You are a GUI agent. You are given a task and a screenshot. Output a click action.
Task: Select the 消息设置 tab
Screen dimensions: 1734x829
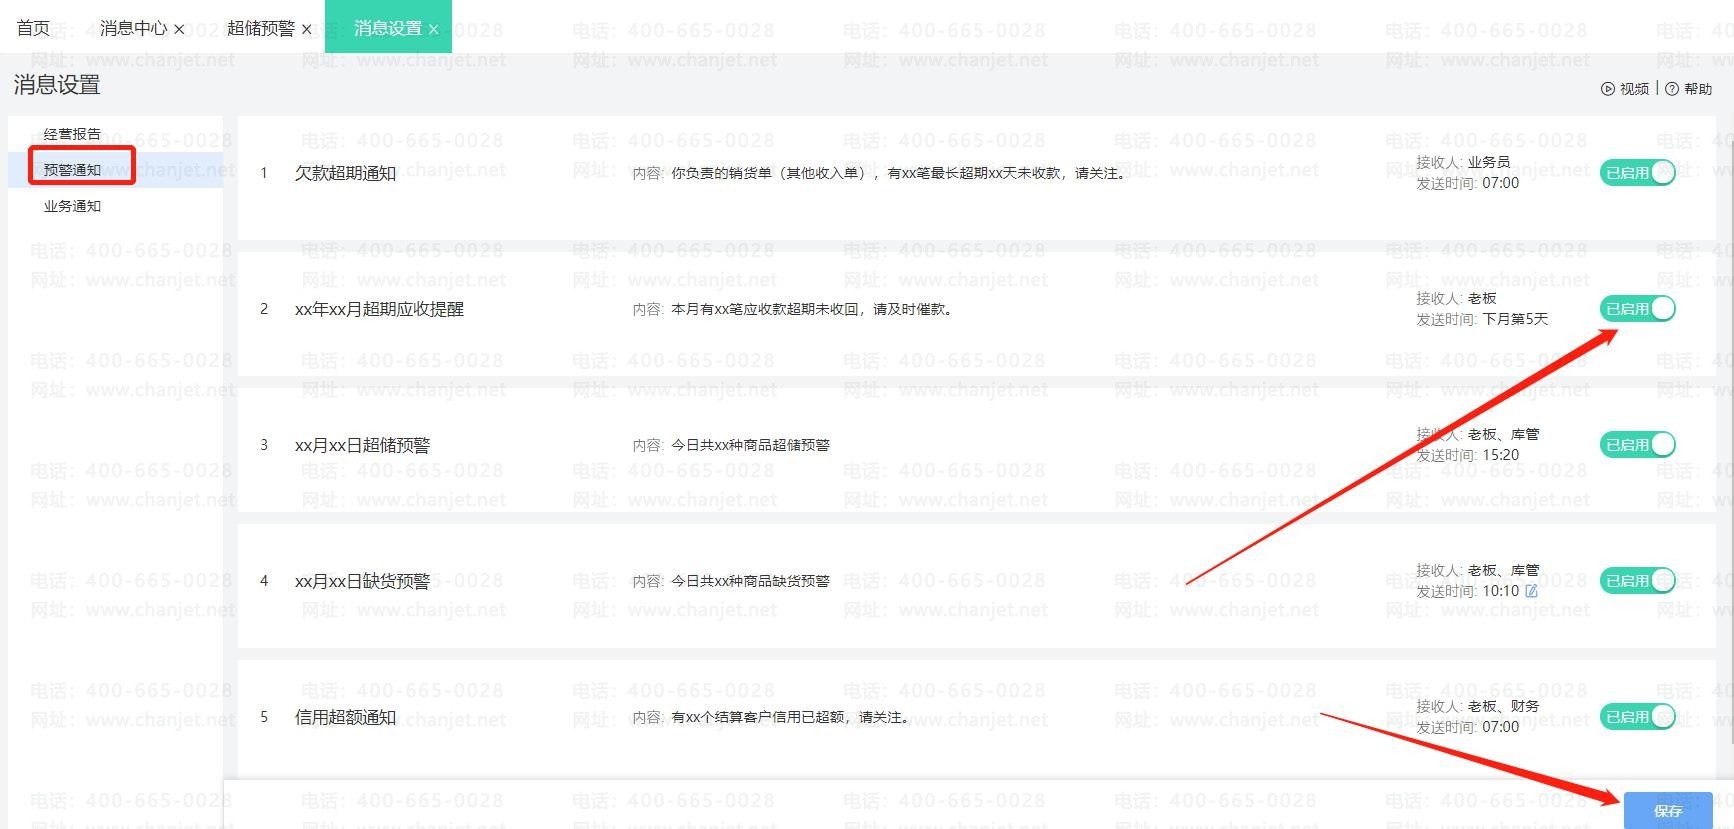(x=388, y=28)
